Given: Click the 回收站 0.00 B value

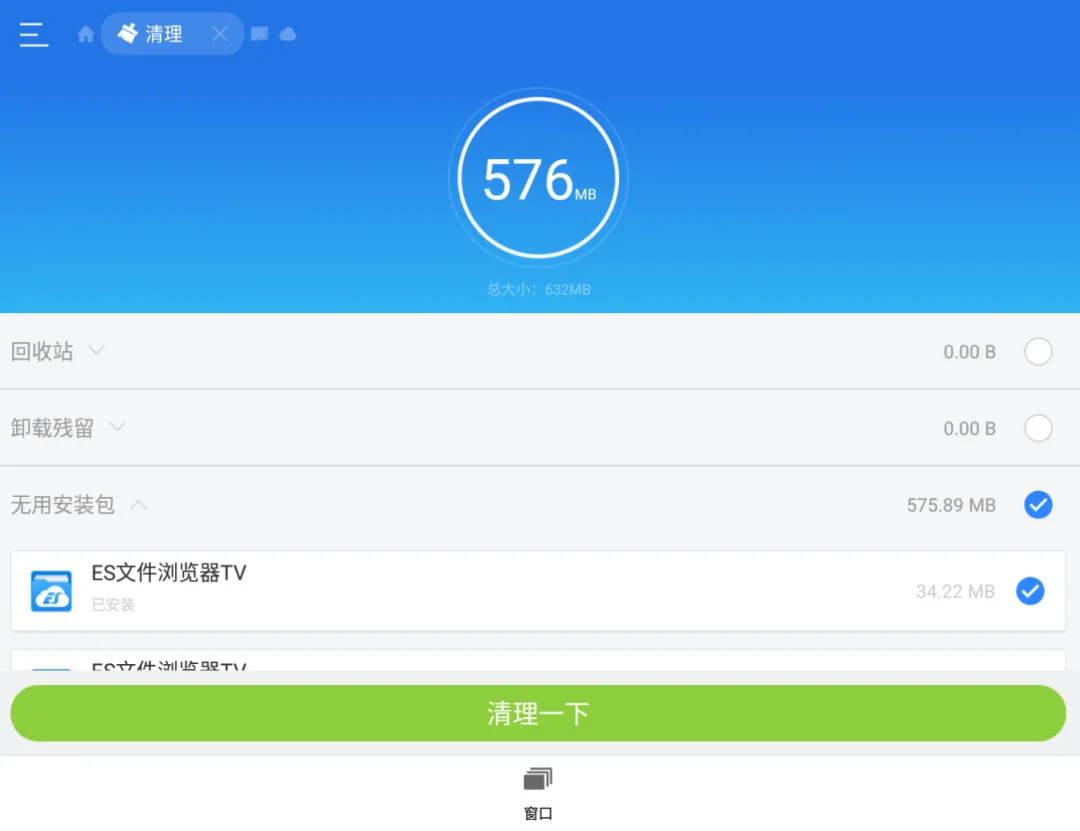Looking at the screenshot, I should 969,352.
